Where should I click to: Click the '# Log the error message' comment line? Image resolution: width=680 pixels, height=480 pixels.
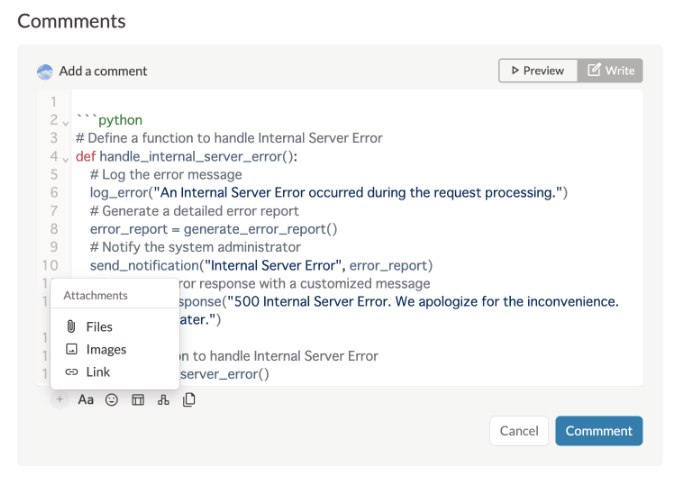tap(166, 175)
